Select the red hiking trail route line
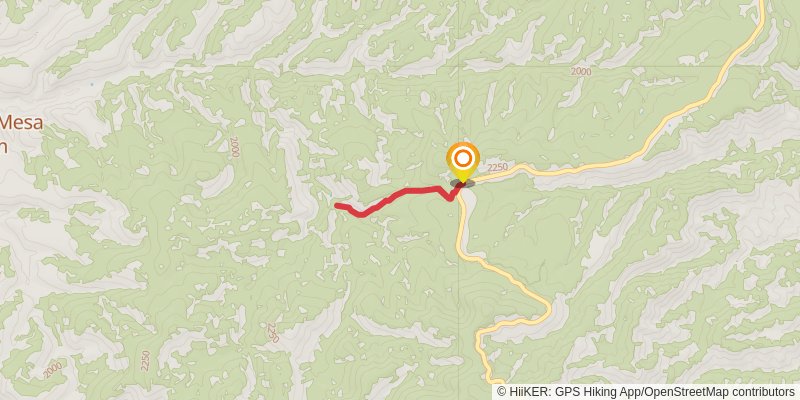Viewport: 800px width, 400px height. click(x=398, y=198)
